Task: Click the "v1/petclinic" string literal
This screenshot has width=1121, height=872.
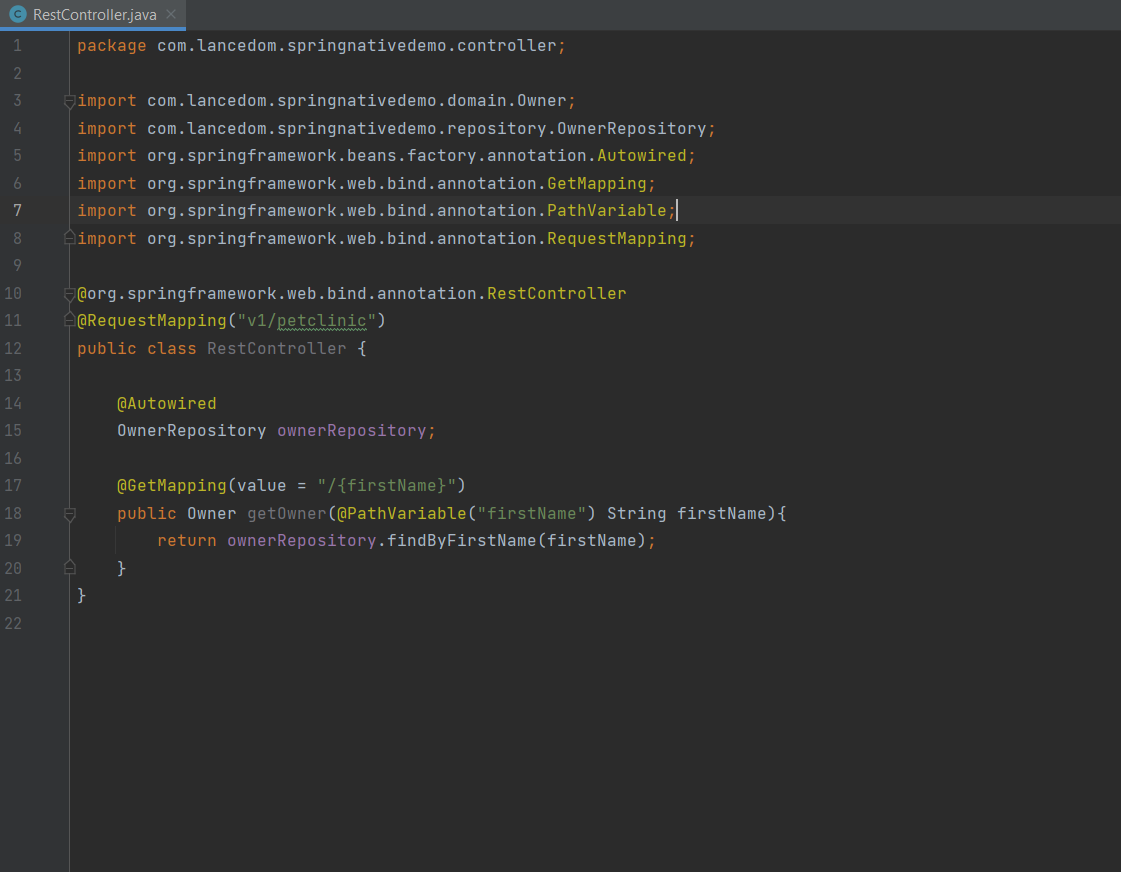Action: [x=306, y=321]
